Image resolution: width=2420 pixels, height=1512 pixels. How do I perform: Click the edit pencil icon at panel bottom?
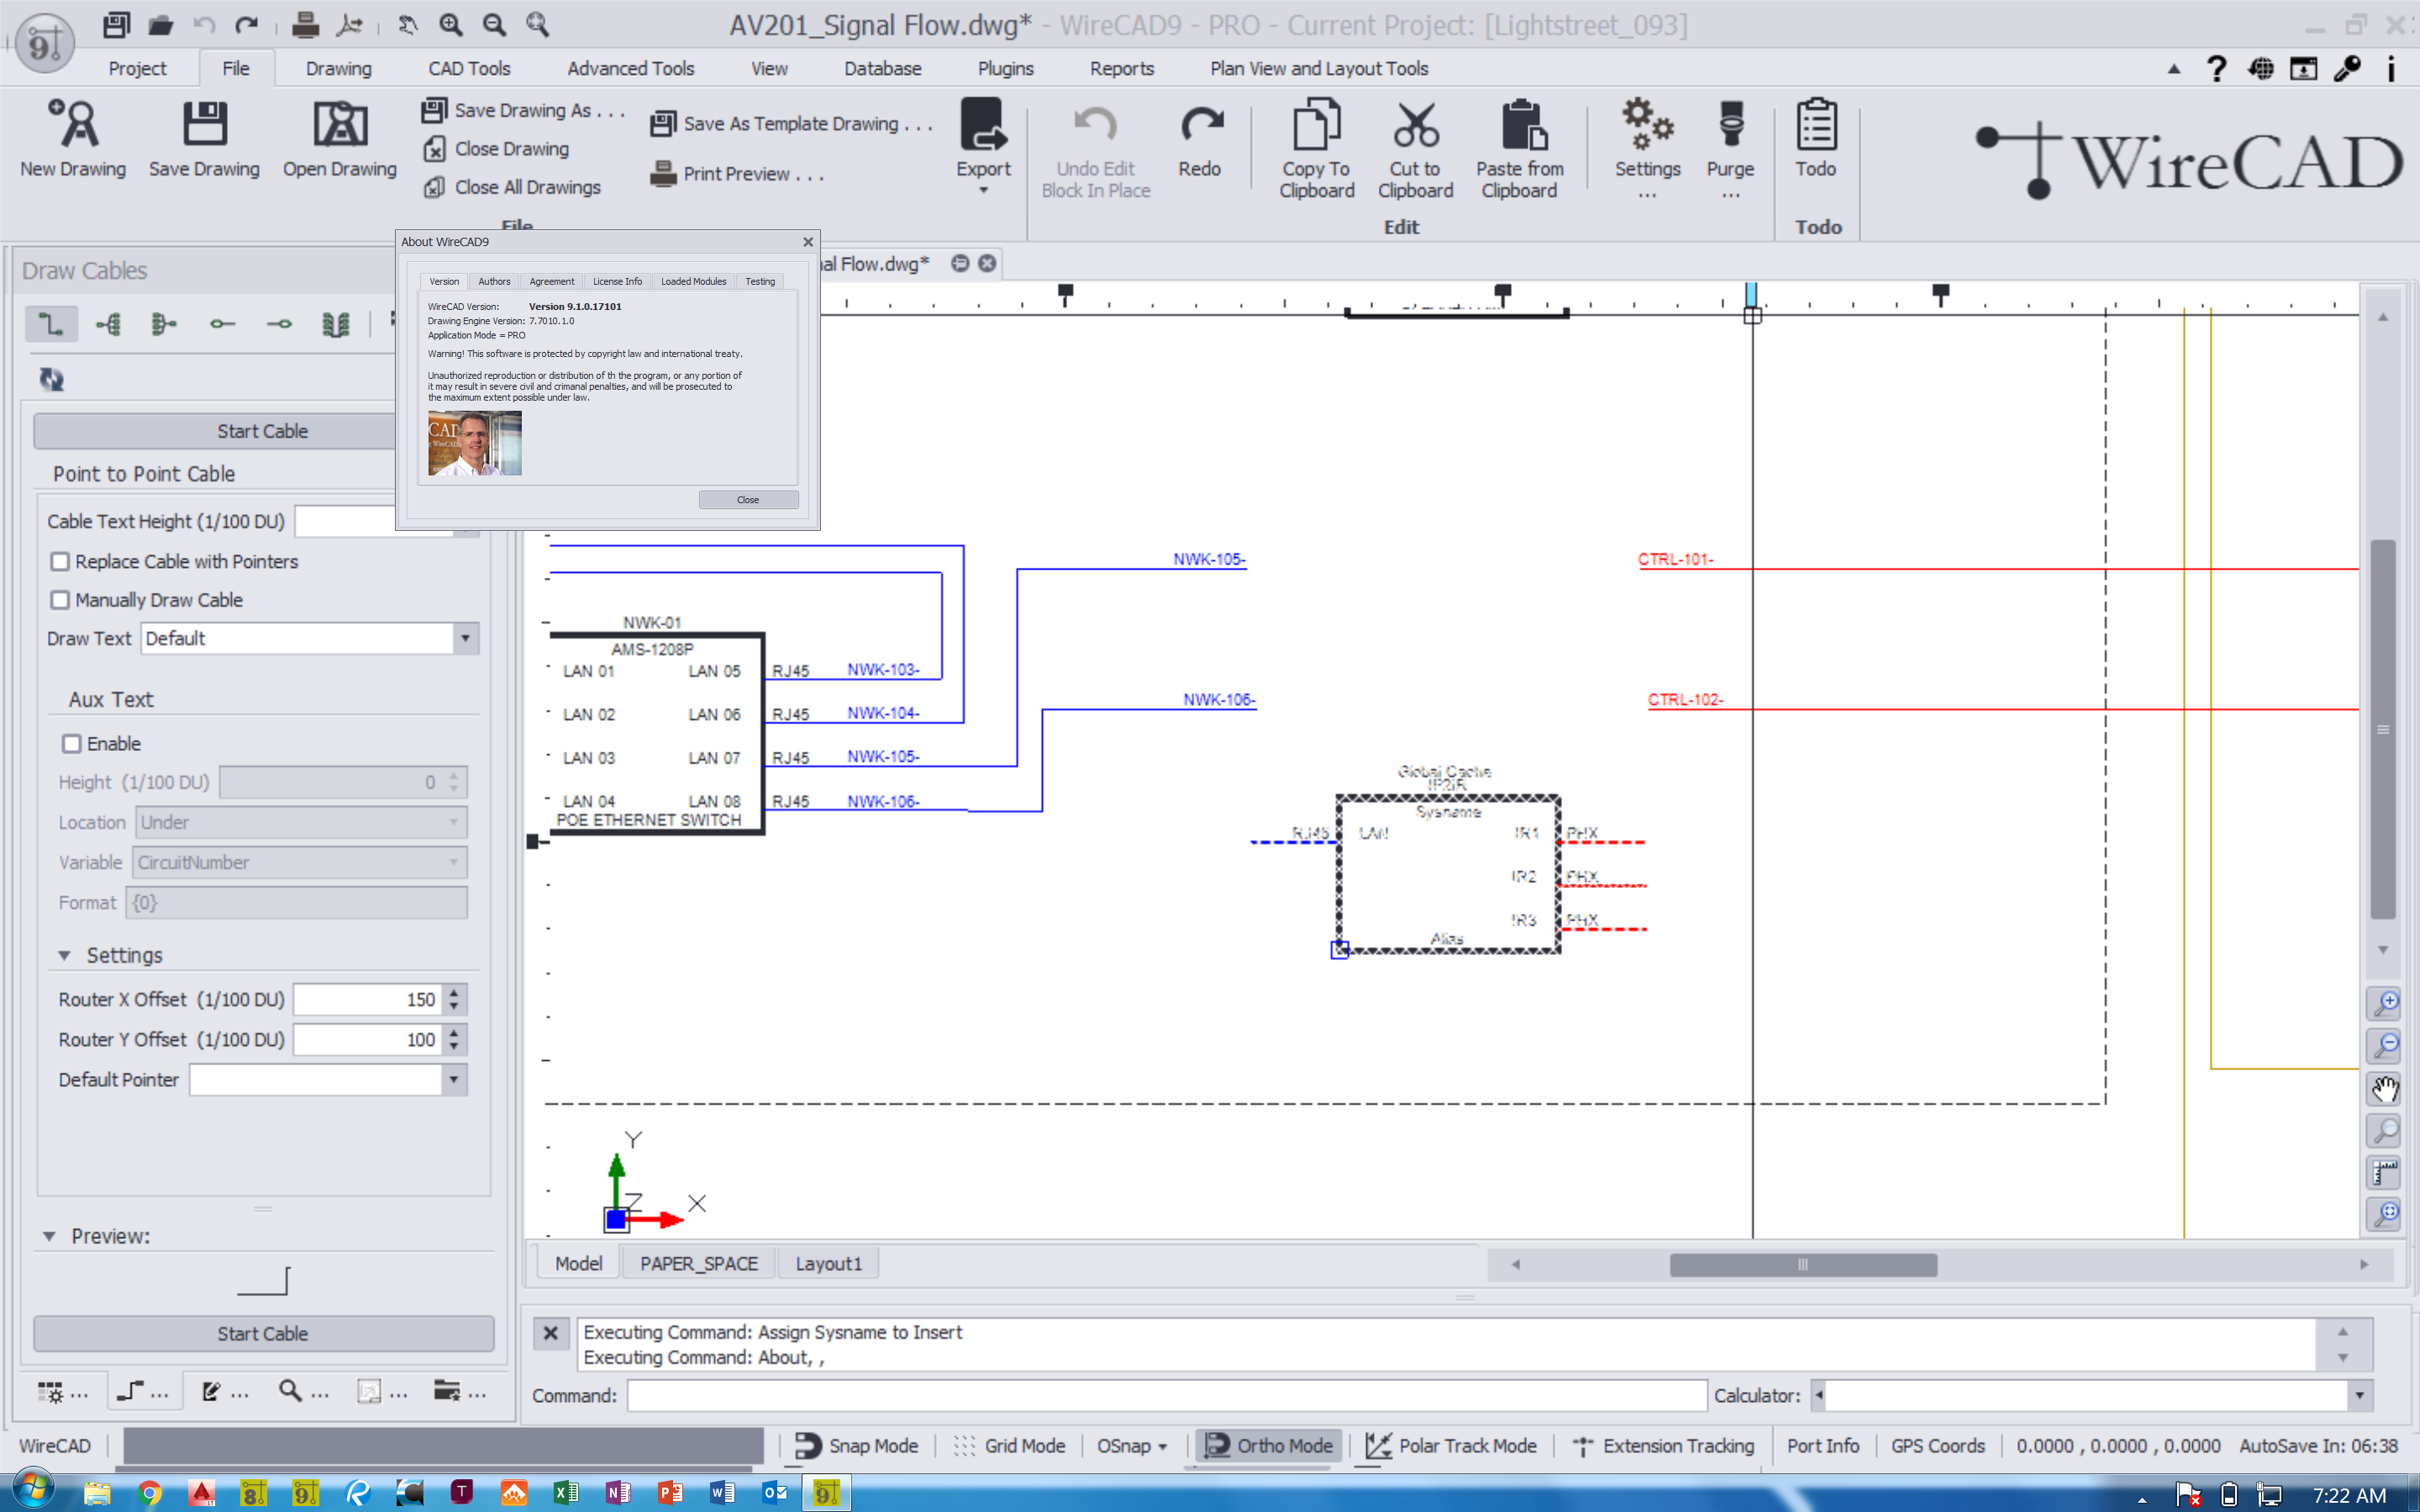(211, 1391)
